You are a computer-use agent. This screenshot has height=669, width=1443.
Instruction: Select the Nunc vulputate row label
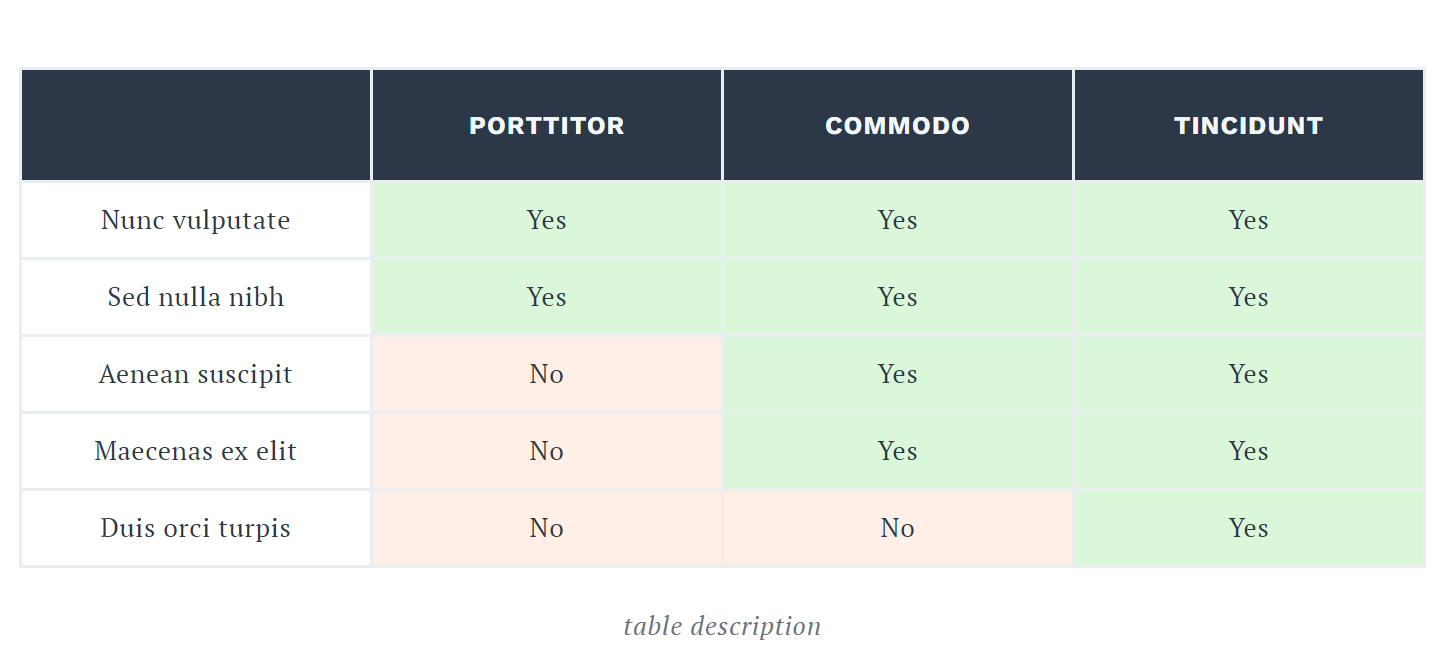196,220
